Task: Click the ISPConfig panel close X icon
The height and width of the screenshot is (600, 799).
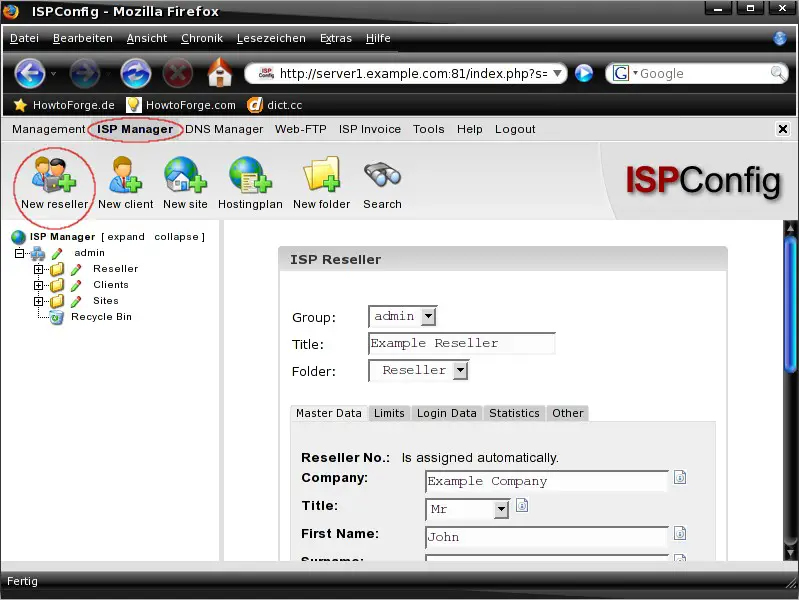Action: tap(783, 129)
